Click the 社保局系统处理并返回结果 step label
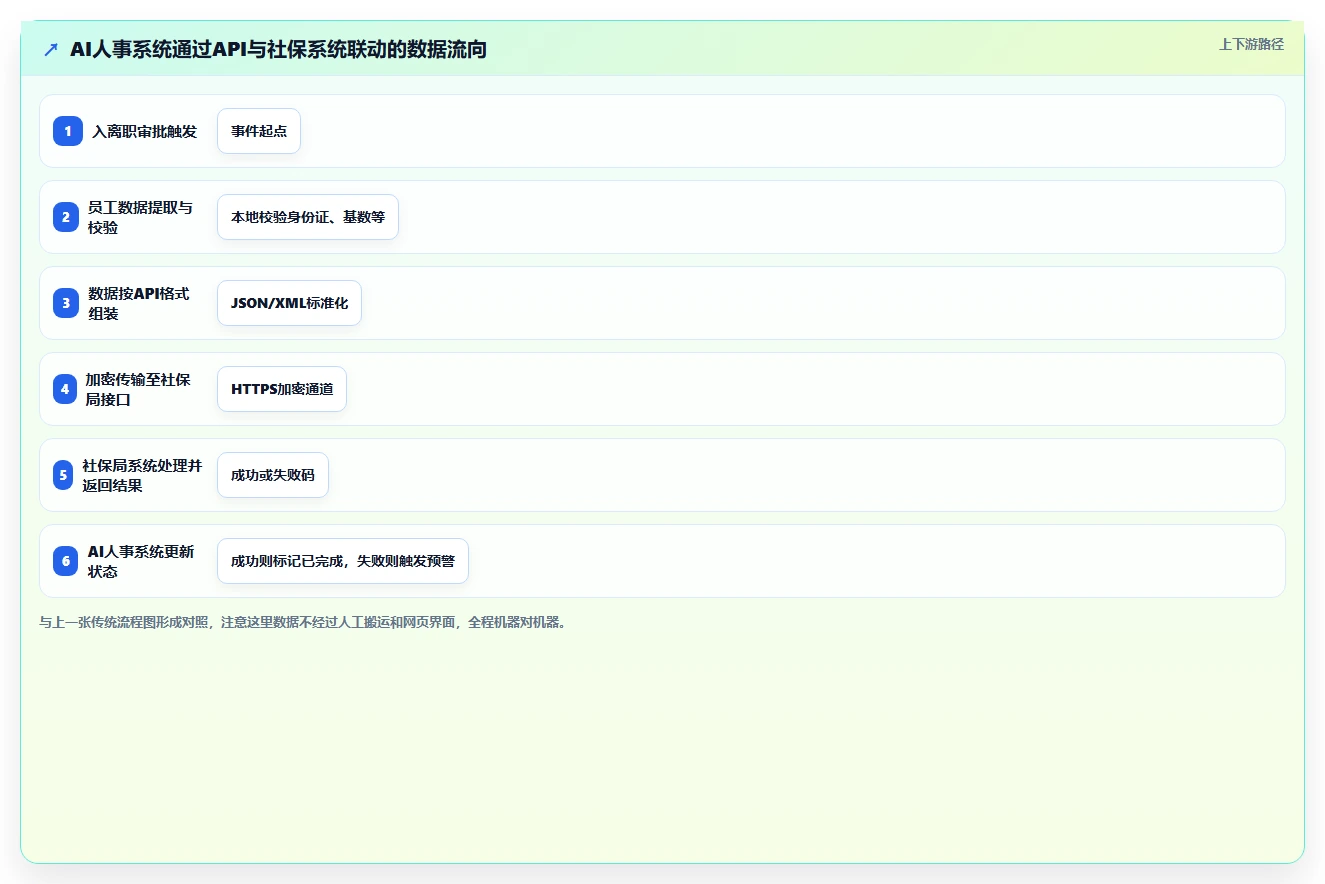Viewport: 1325px width, 884px height. [143, 475]
